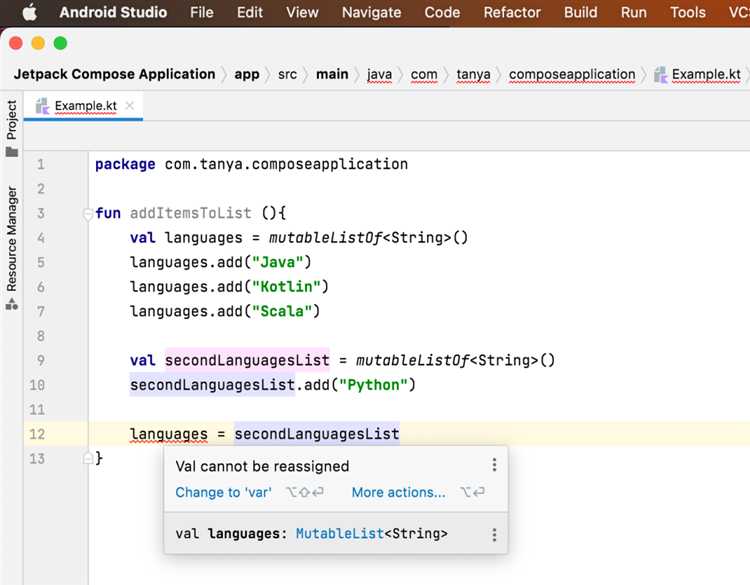Click line number 9 in the gutter
750x585 pixels.
click(x=41, y=360)
